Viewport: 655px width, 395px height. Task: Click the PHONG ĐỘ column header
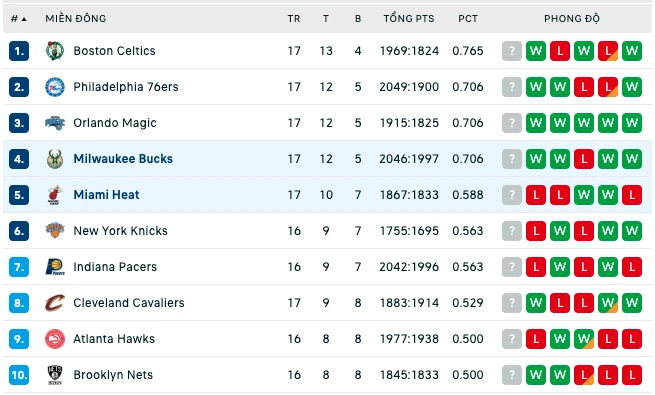[571, 19]
